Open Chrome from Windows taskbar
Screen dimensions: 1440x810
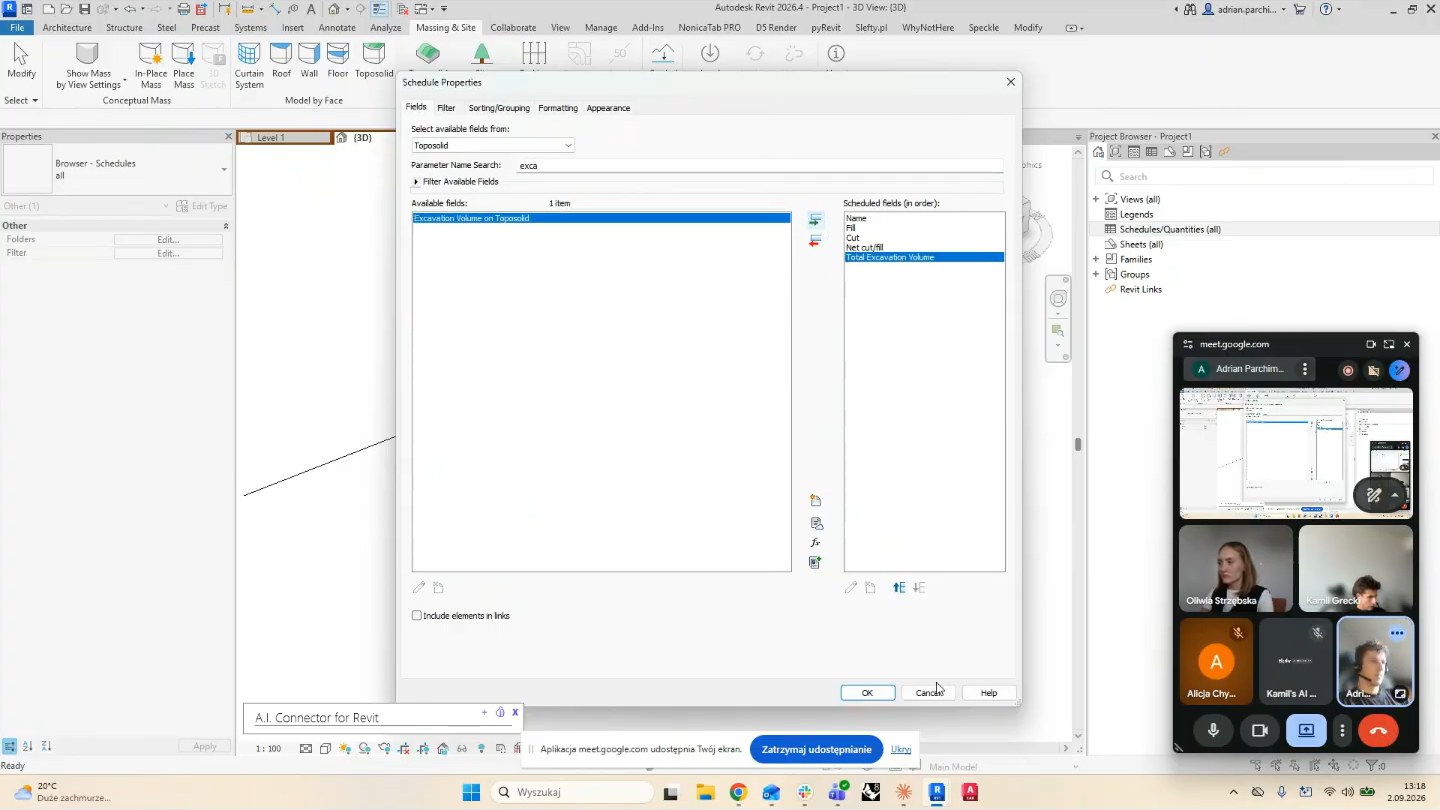click(738, 793)
